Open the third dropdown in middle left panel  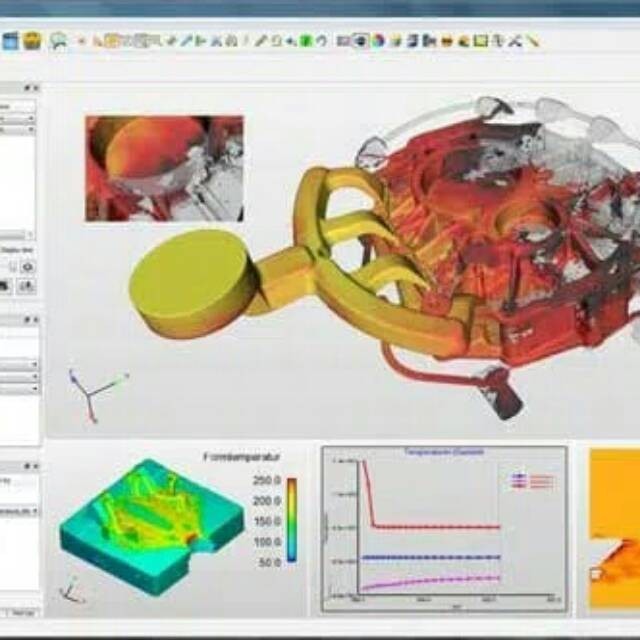[19, 388]
